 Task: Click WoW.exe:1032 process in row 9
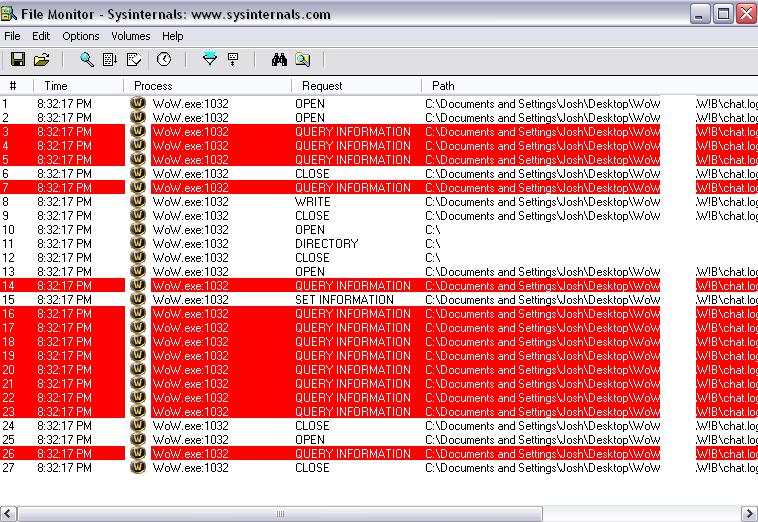click(x=190, y=216)
